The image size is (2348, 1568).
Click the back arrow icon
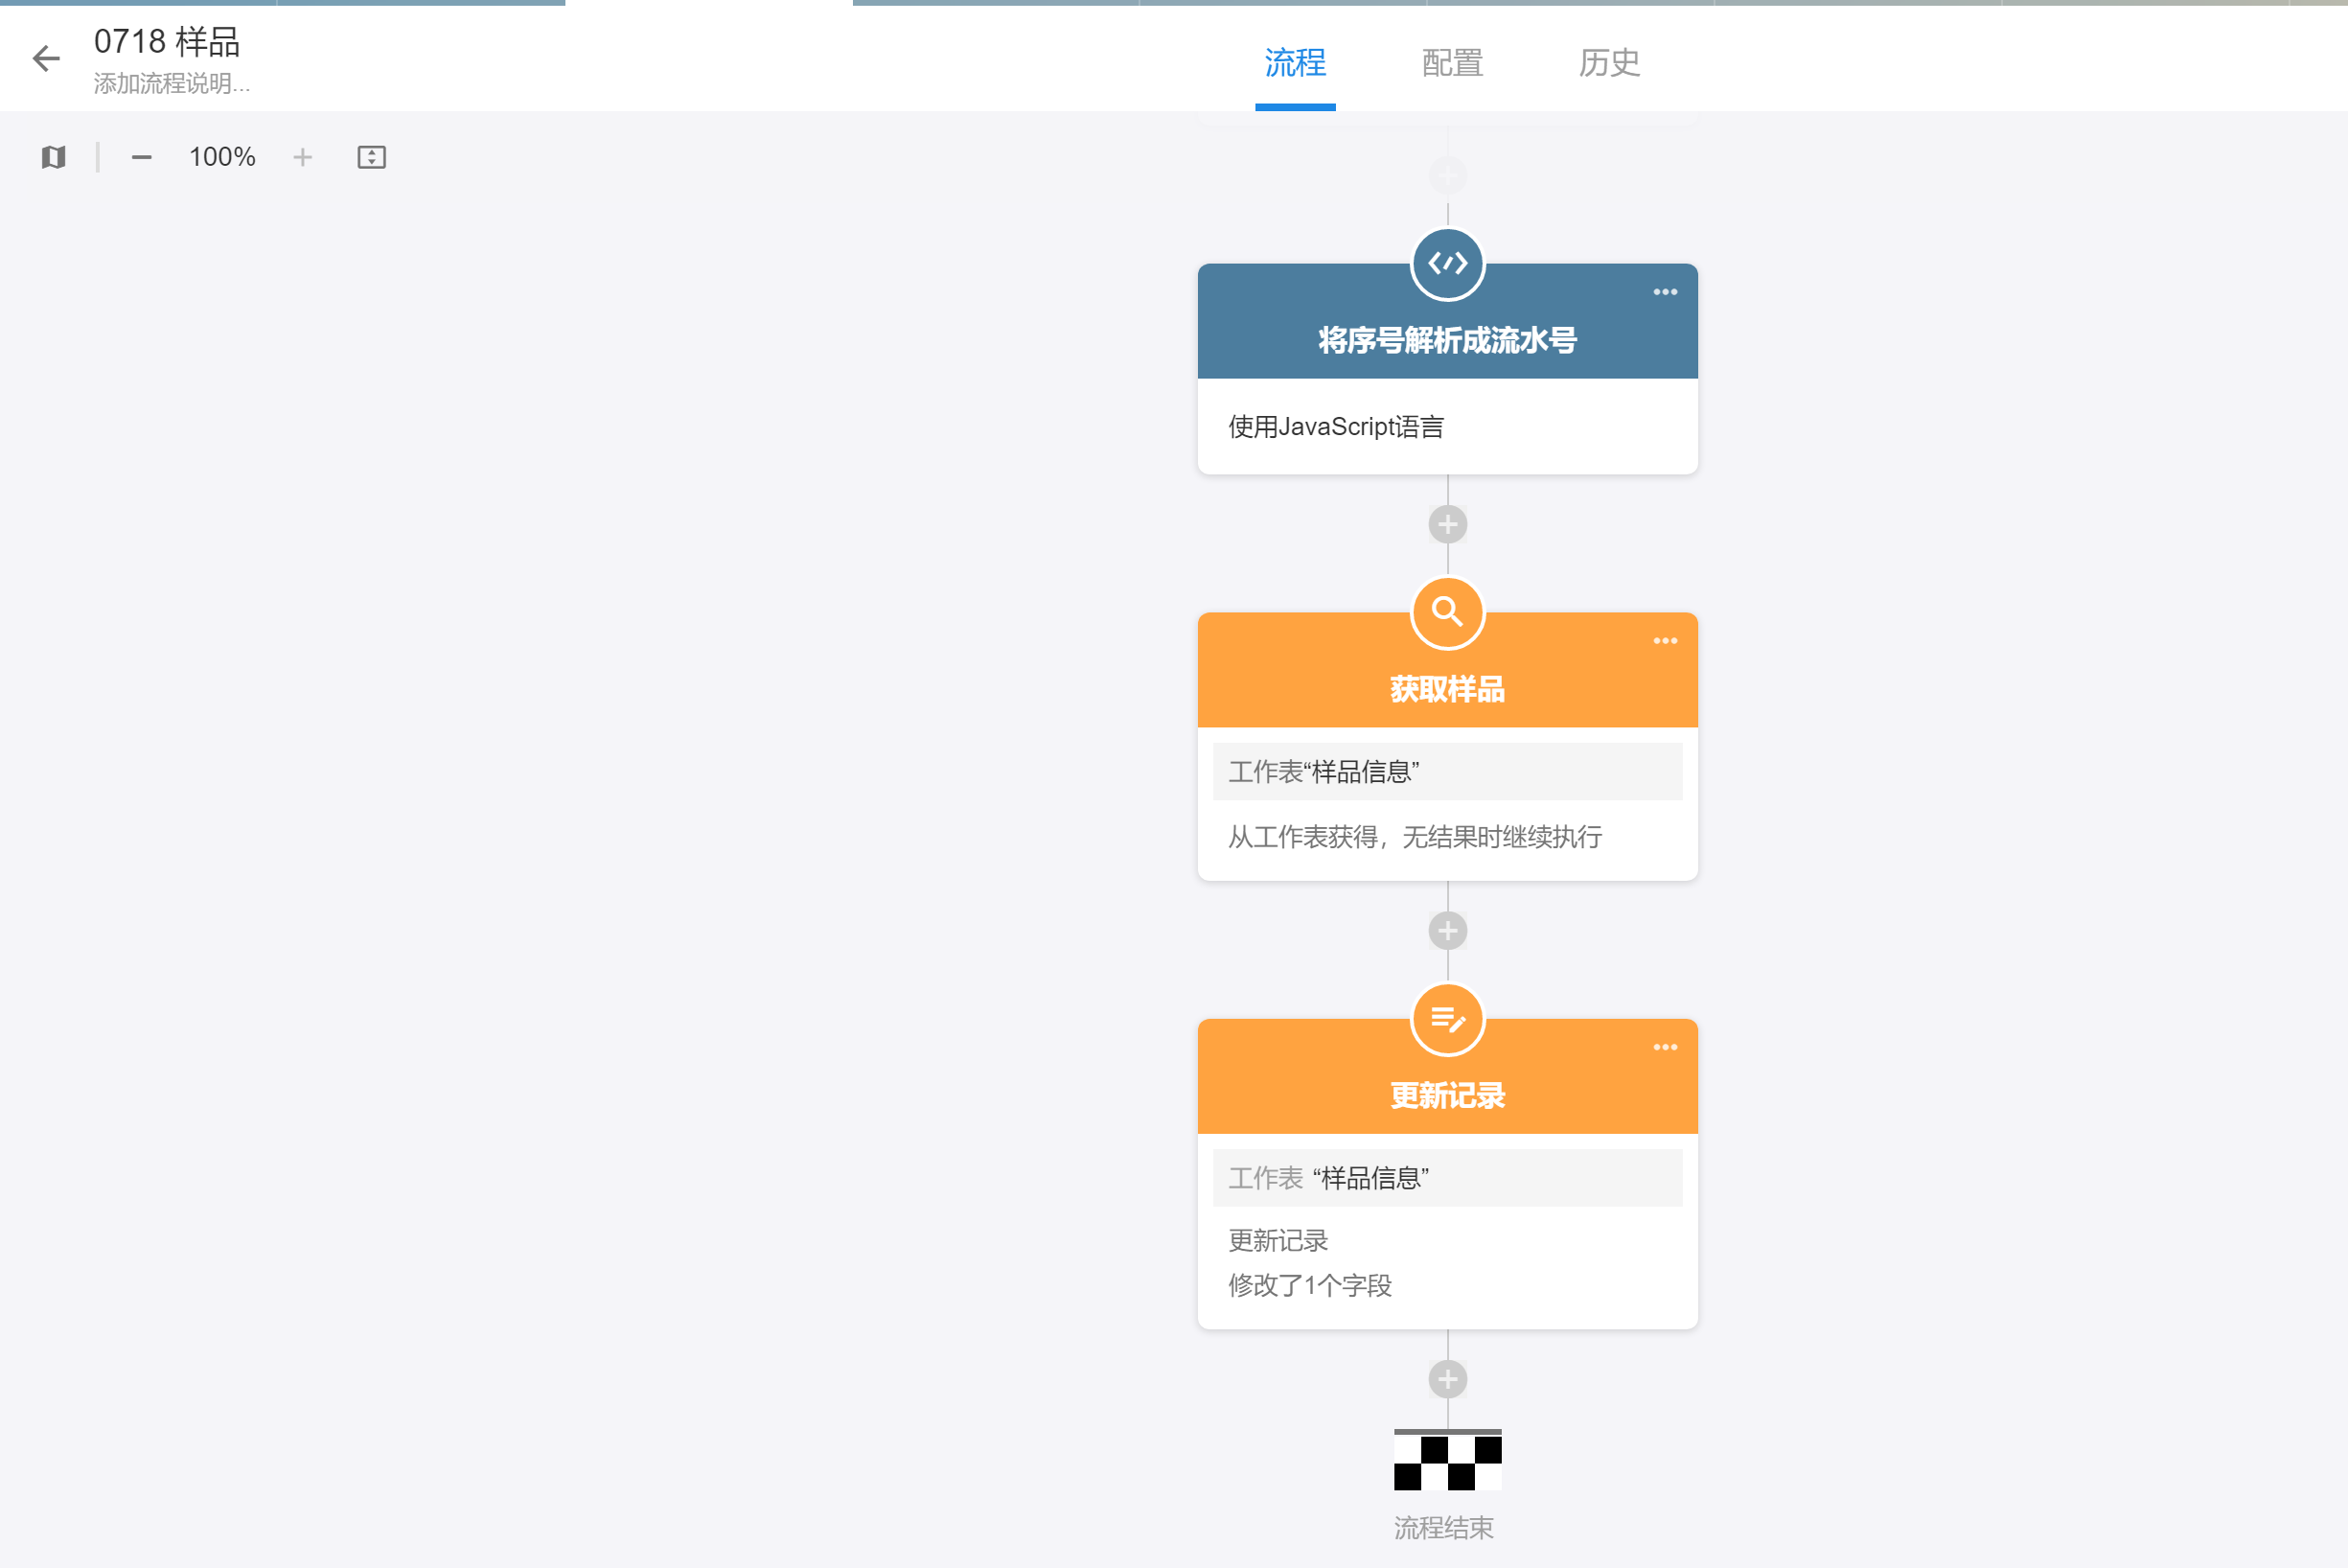(46, 59)
